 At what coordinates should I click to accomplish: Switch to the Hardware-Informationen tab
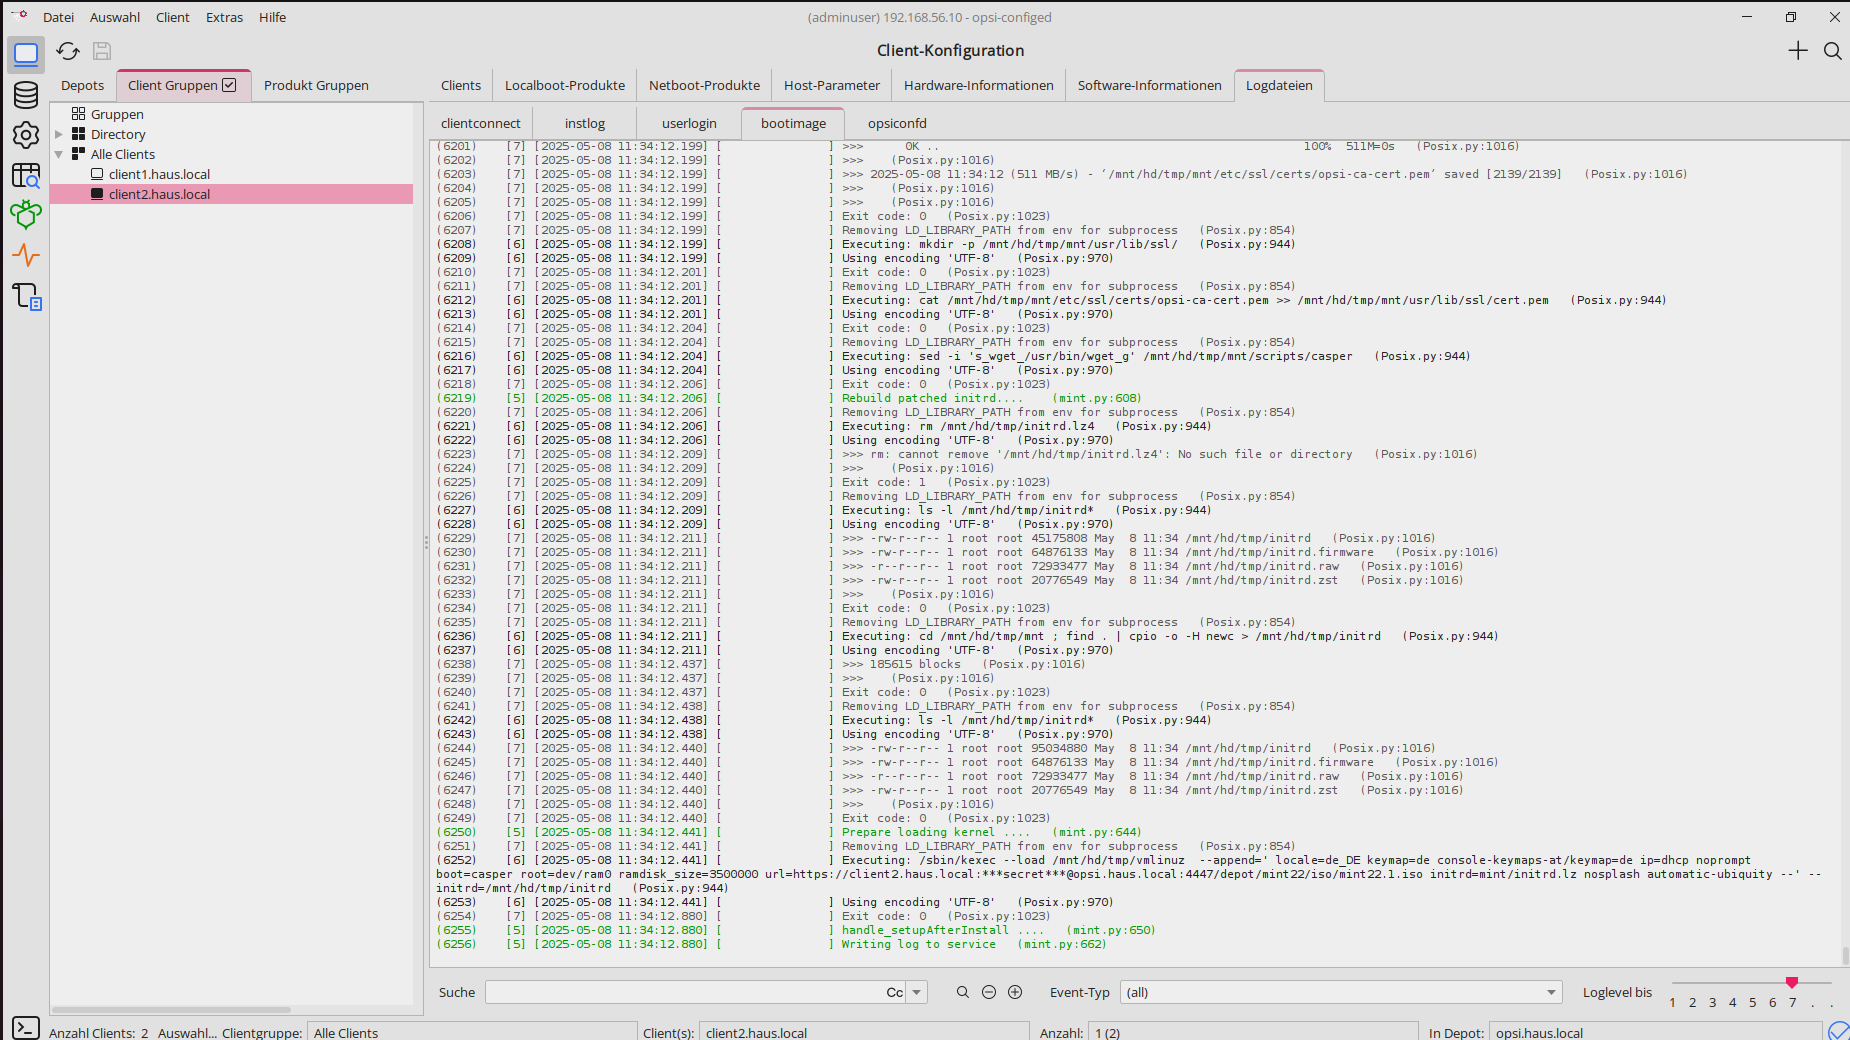[x=978, y=85]
